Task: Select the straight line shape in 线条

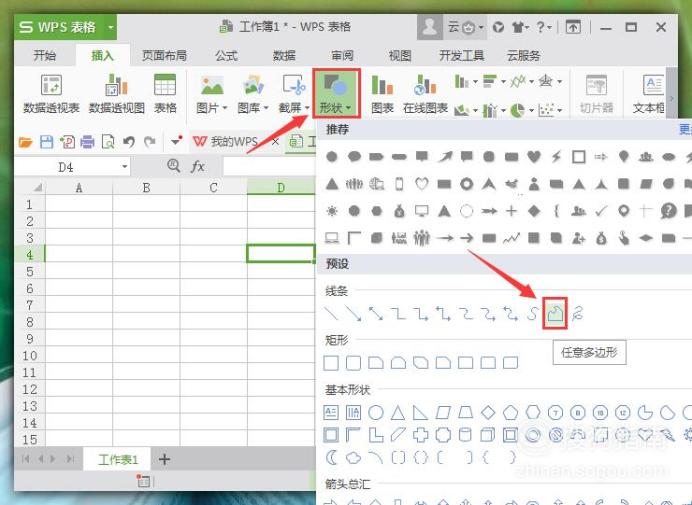Action: (x=331, y=314)
